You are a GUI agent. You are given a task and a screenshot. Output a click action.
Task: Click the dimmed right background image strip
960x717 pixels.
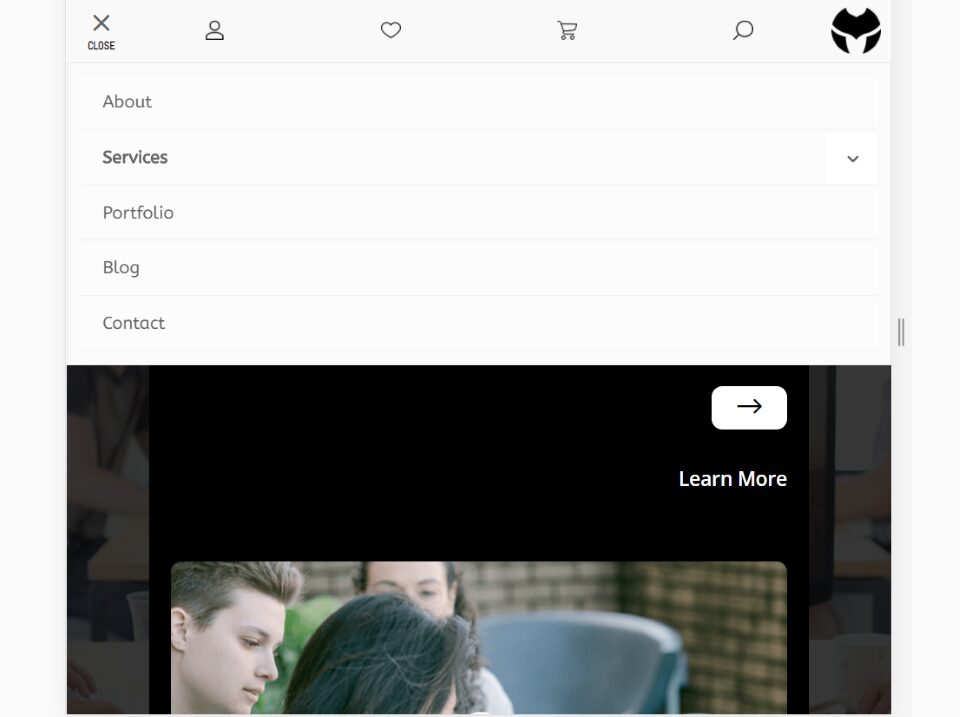click(x=850, y=539)
